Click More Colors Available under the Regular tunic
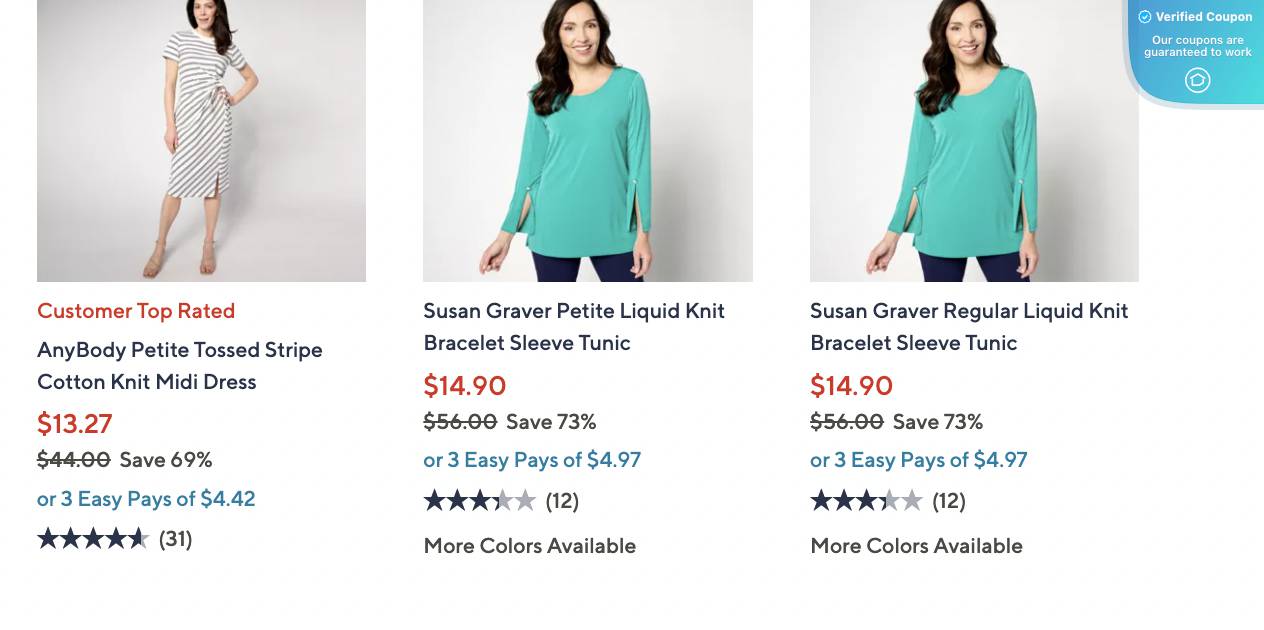 pyautogui.click(x=916, y=546)
